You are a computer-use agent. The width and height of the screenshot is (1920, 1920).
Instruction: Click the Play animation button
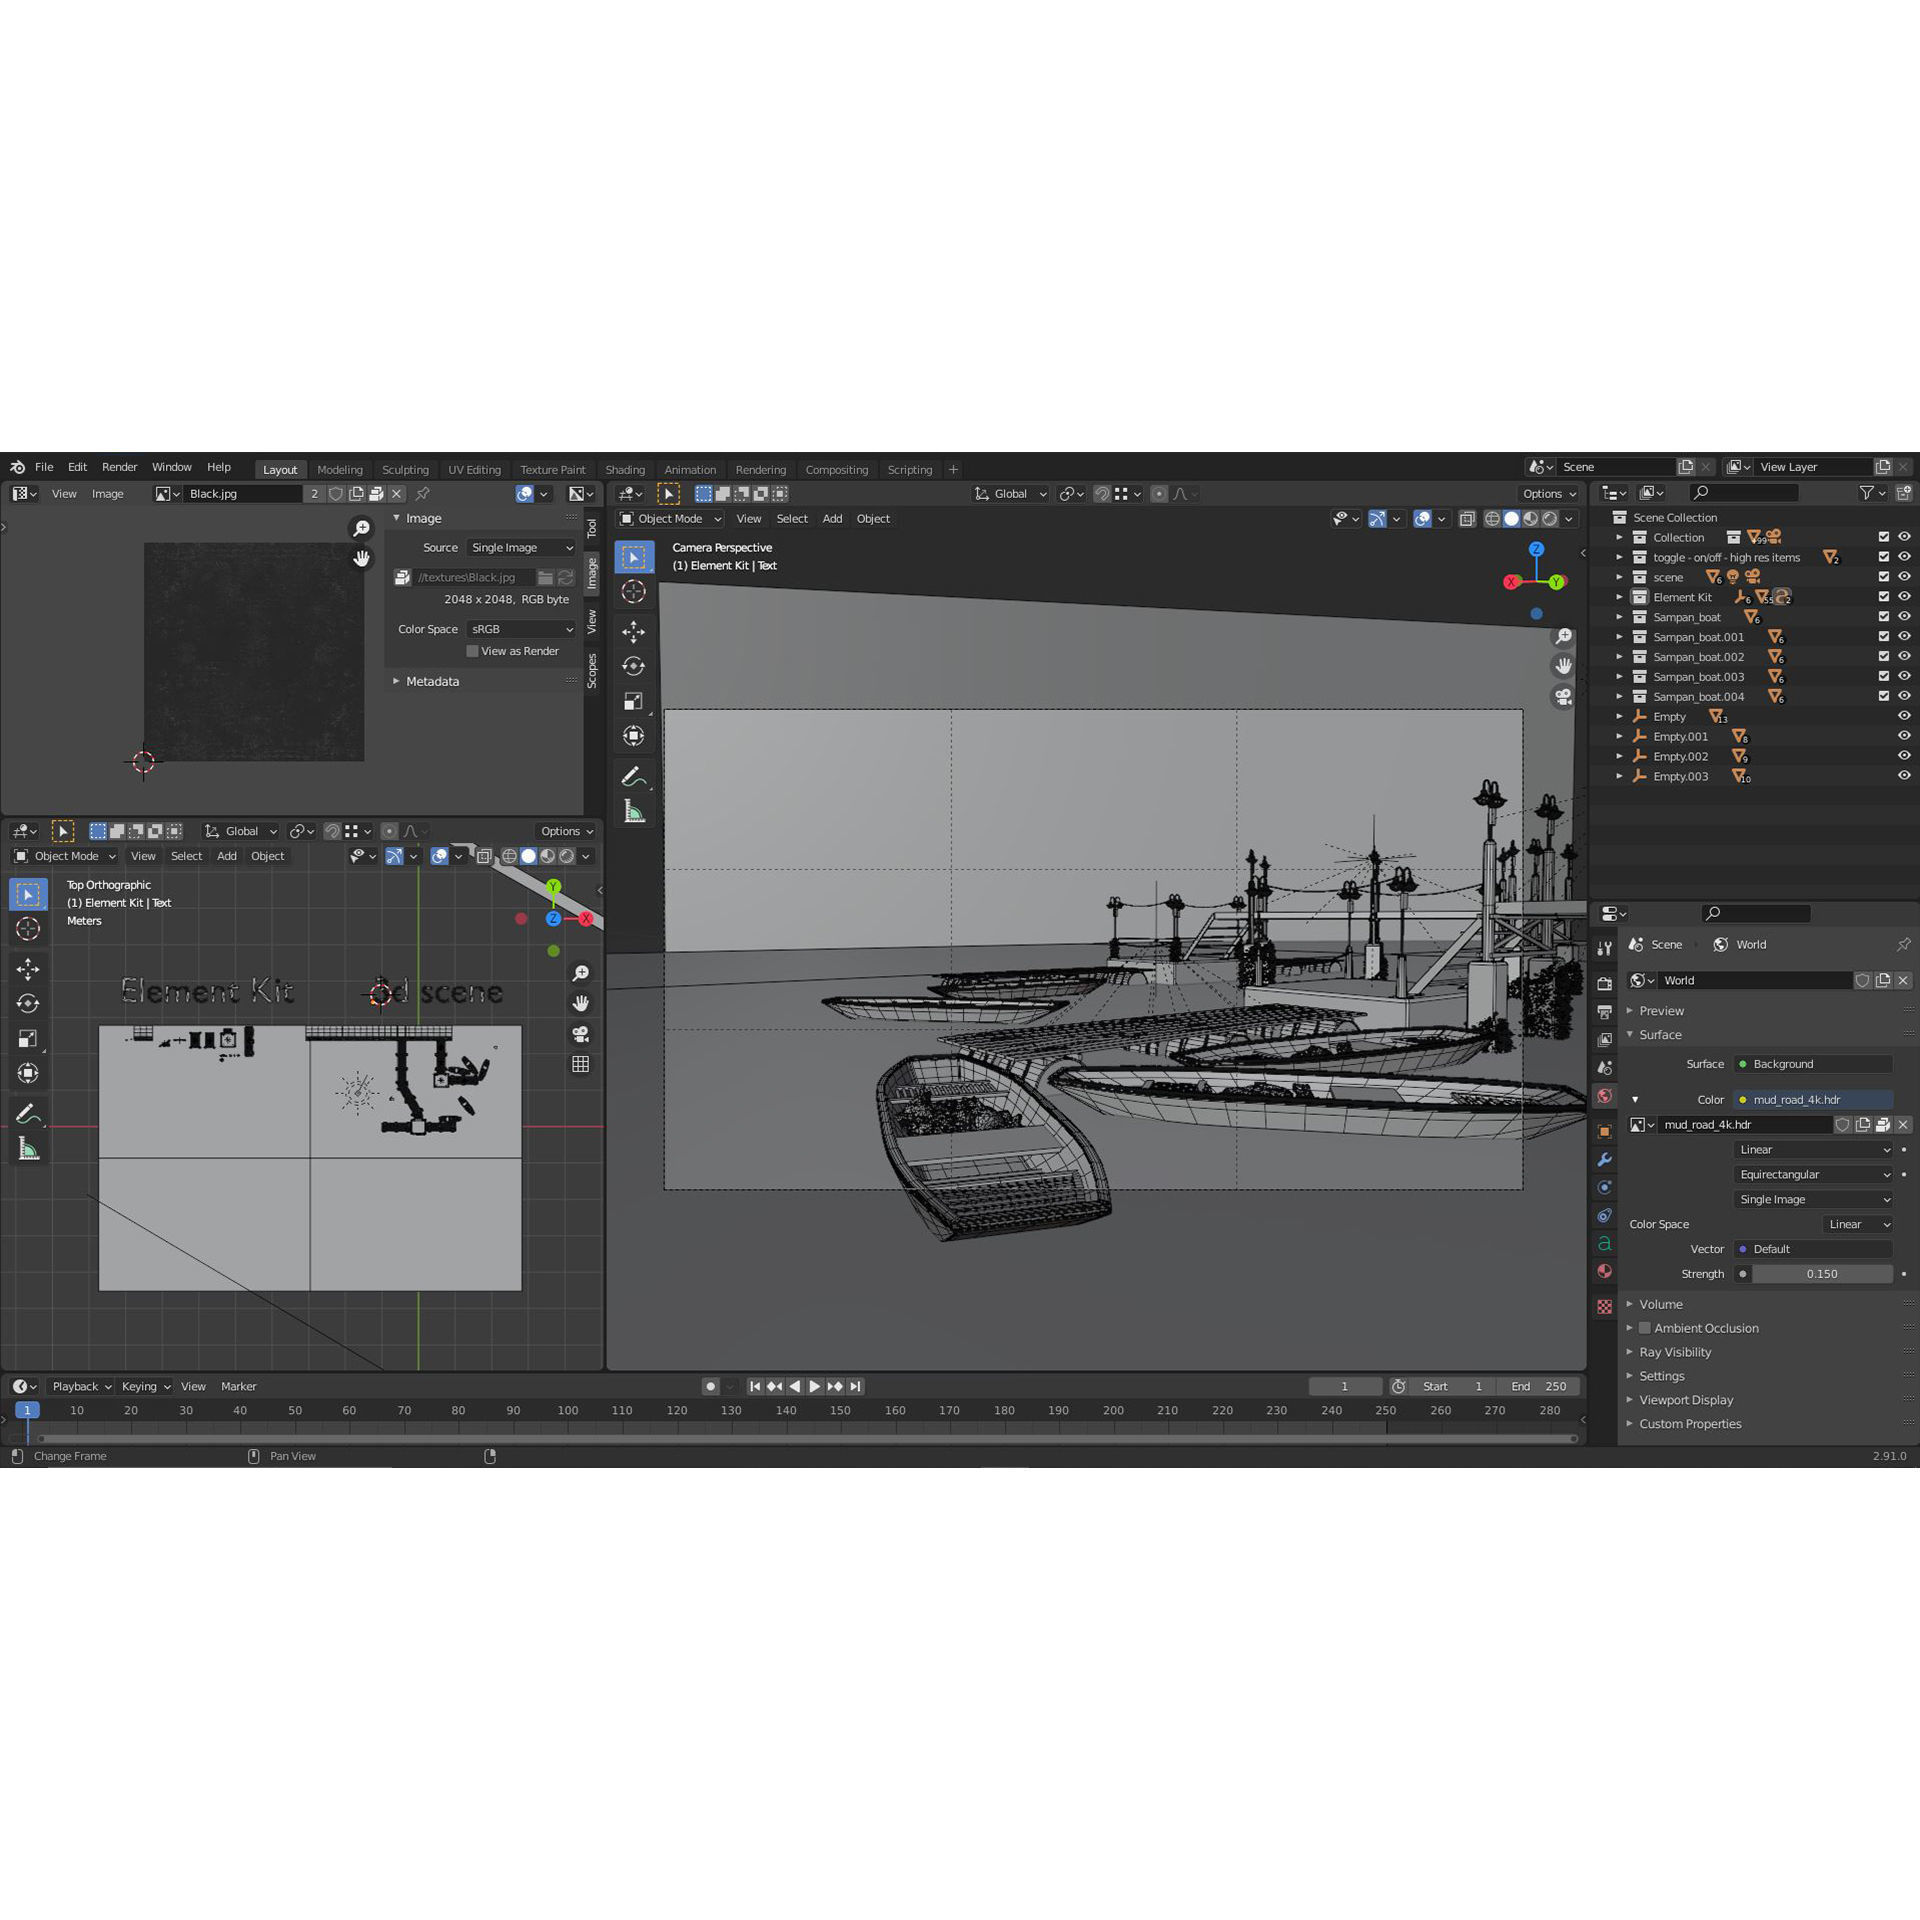tap(814, 1386)
